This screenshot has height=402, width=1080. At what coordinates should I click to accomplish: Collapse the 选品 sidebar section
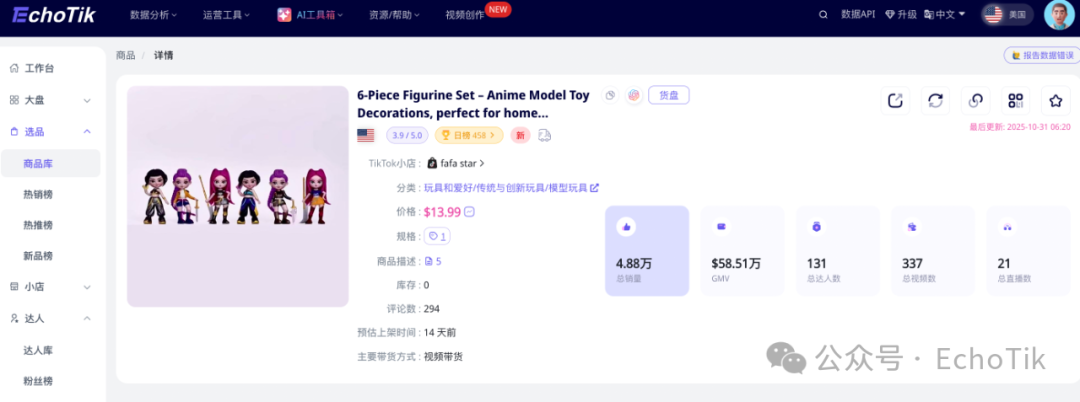click(87, 131)
